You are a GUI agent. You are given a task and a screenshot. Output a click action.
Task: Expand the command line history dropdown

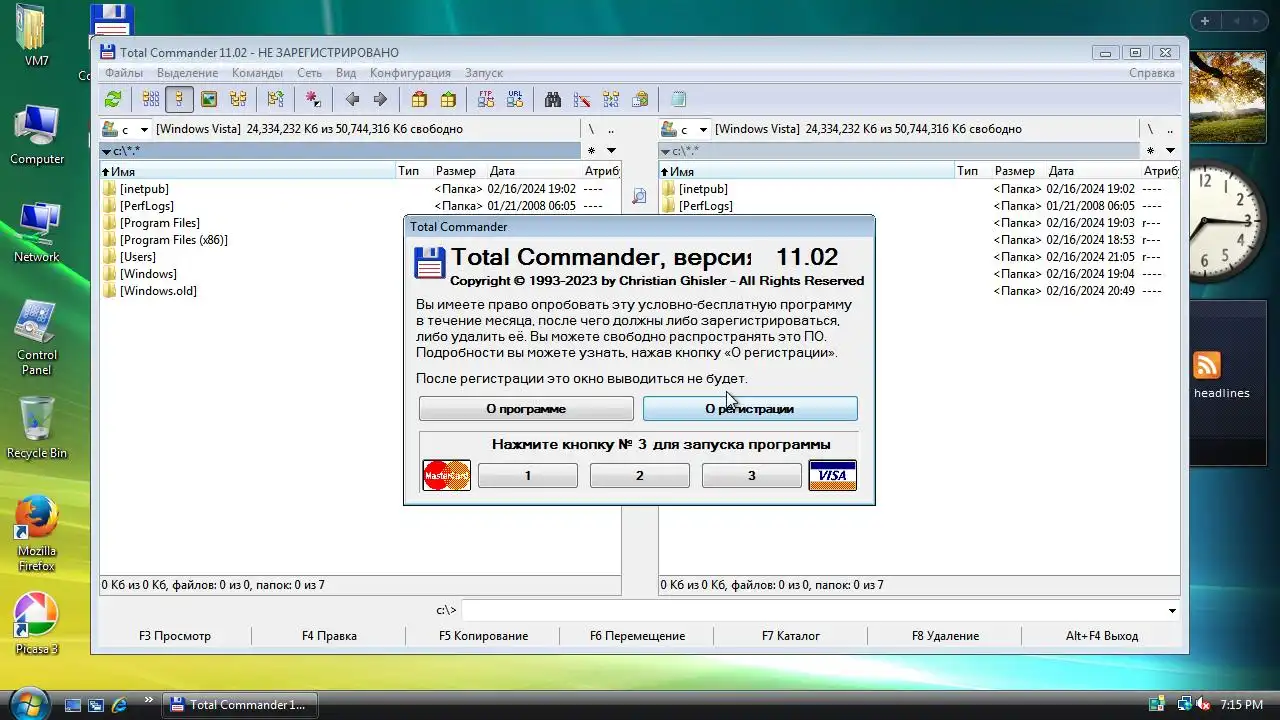(1172, 611)
